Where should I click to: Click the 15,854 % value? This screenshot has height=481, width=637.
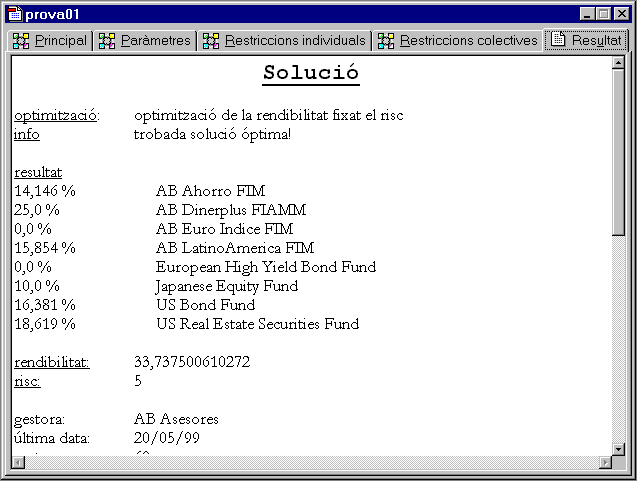(45, 248)
